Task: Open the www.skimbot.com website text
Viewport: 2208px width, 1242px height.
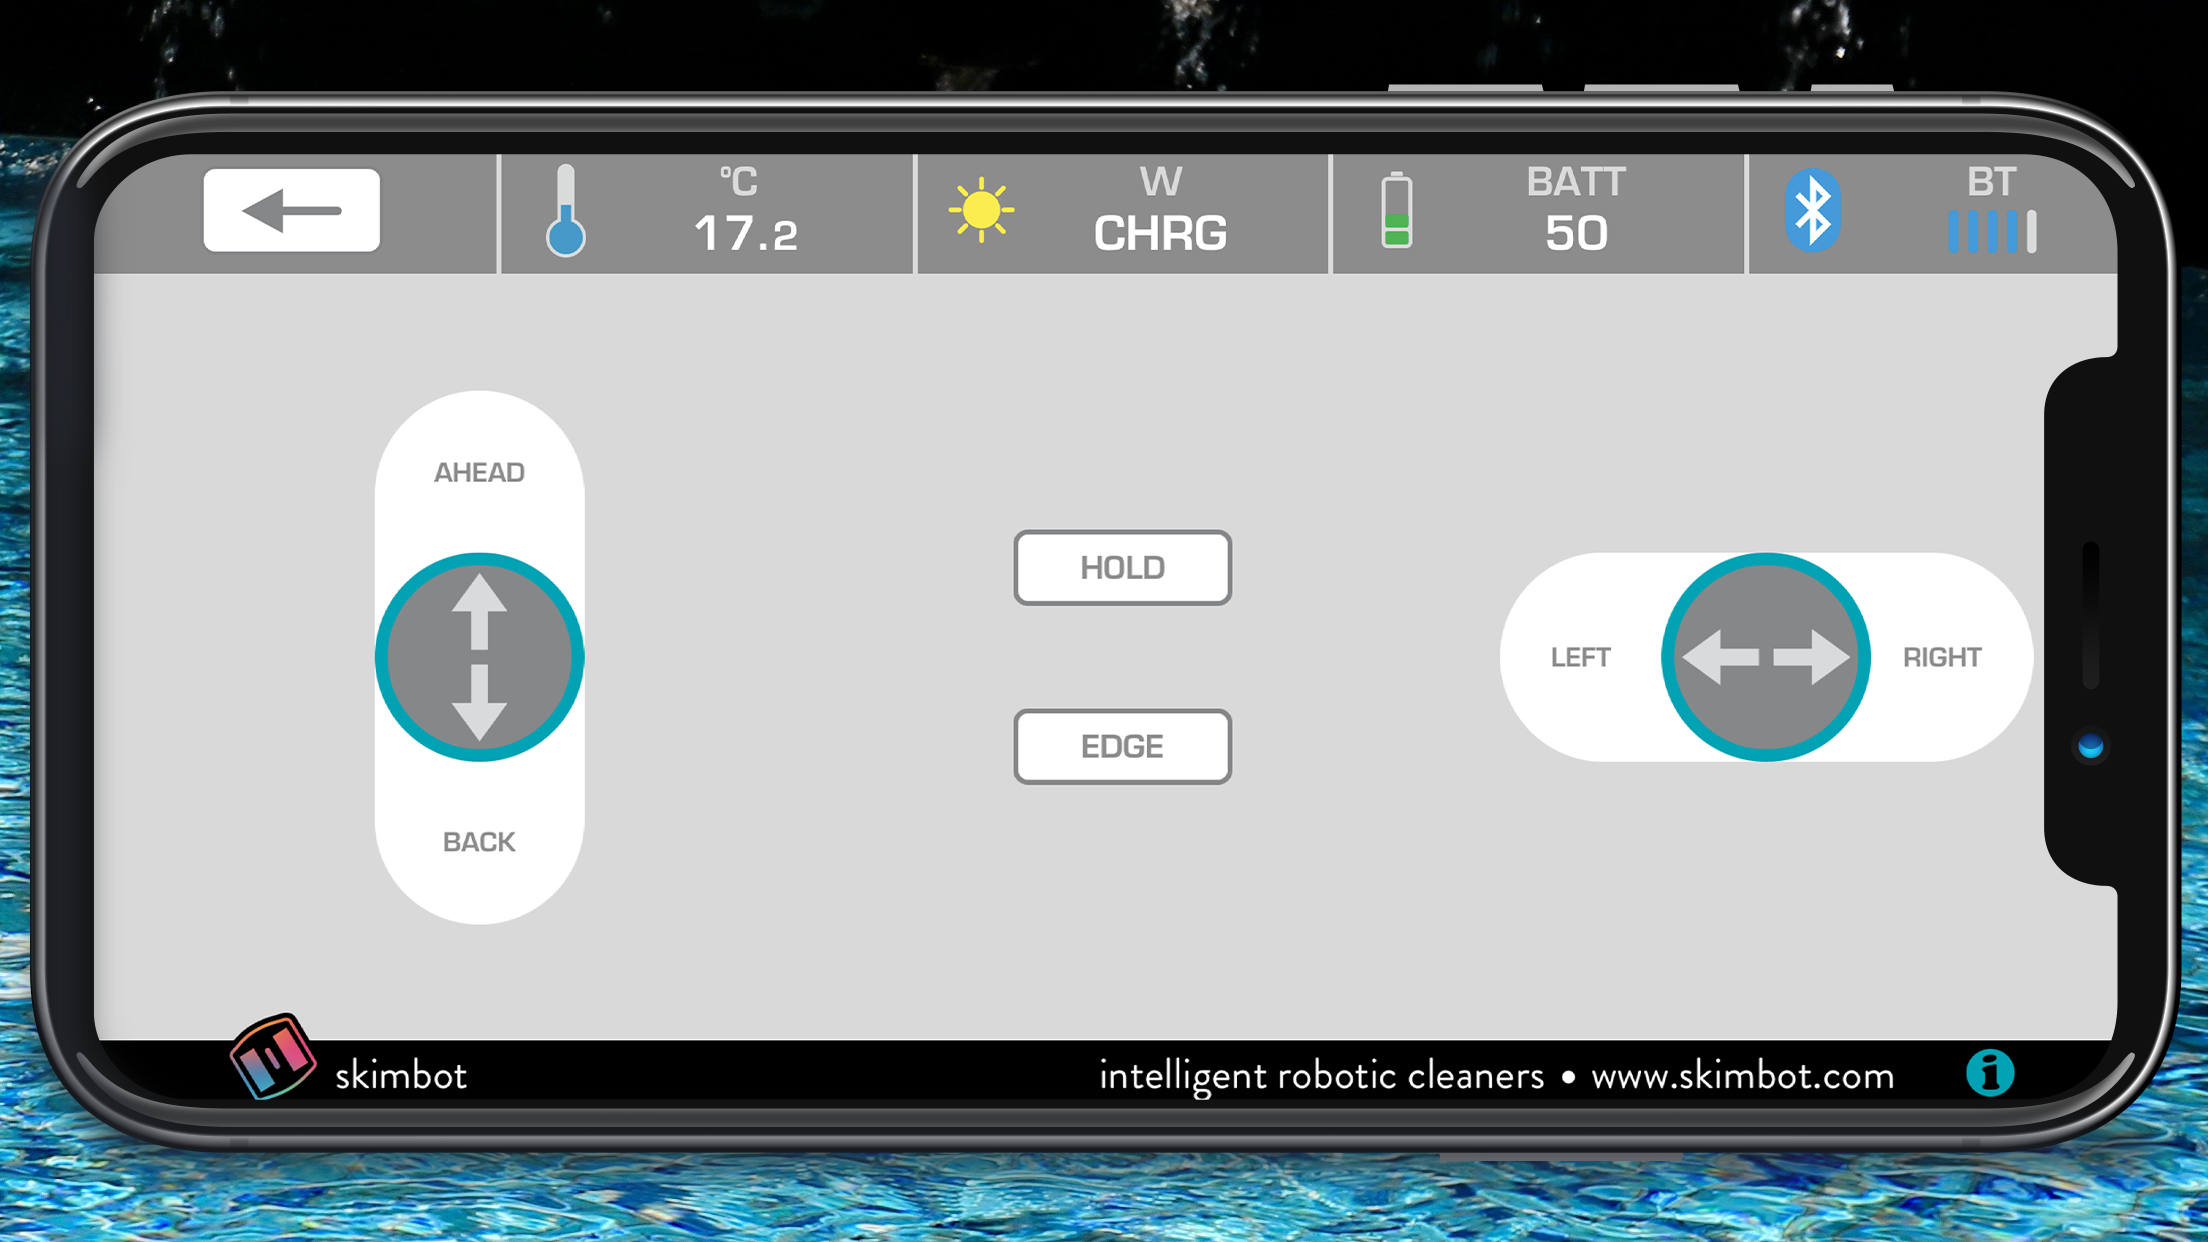Action: [x=1742, y=1076]
